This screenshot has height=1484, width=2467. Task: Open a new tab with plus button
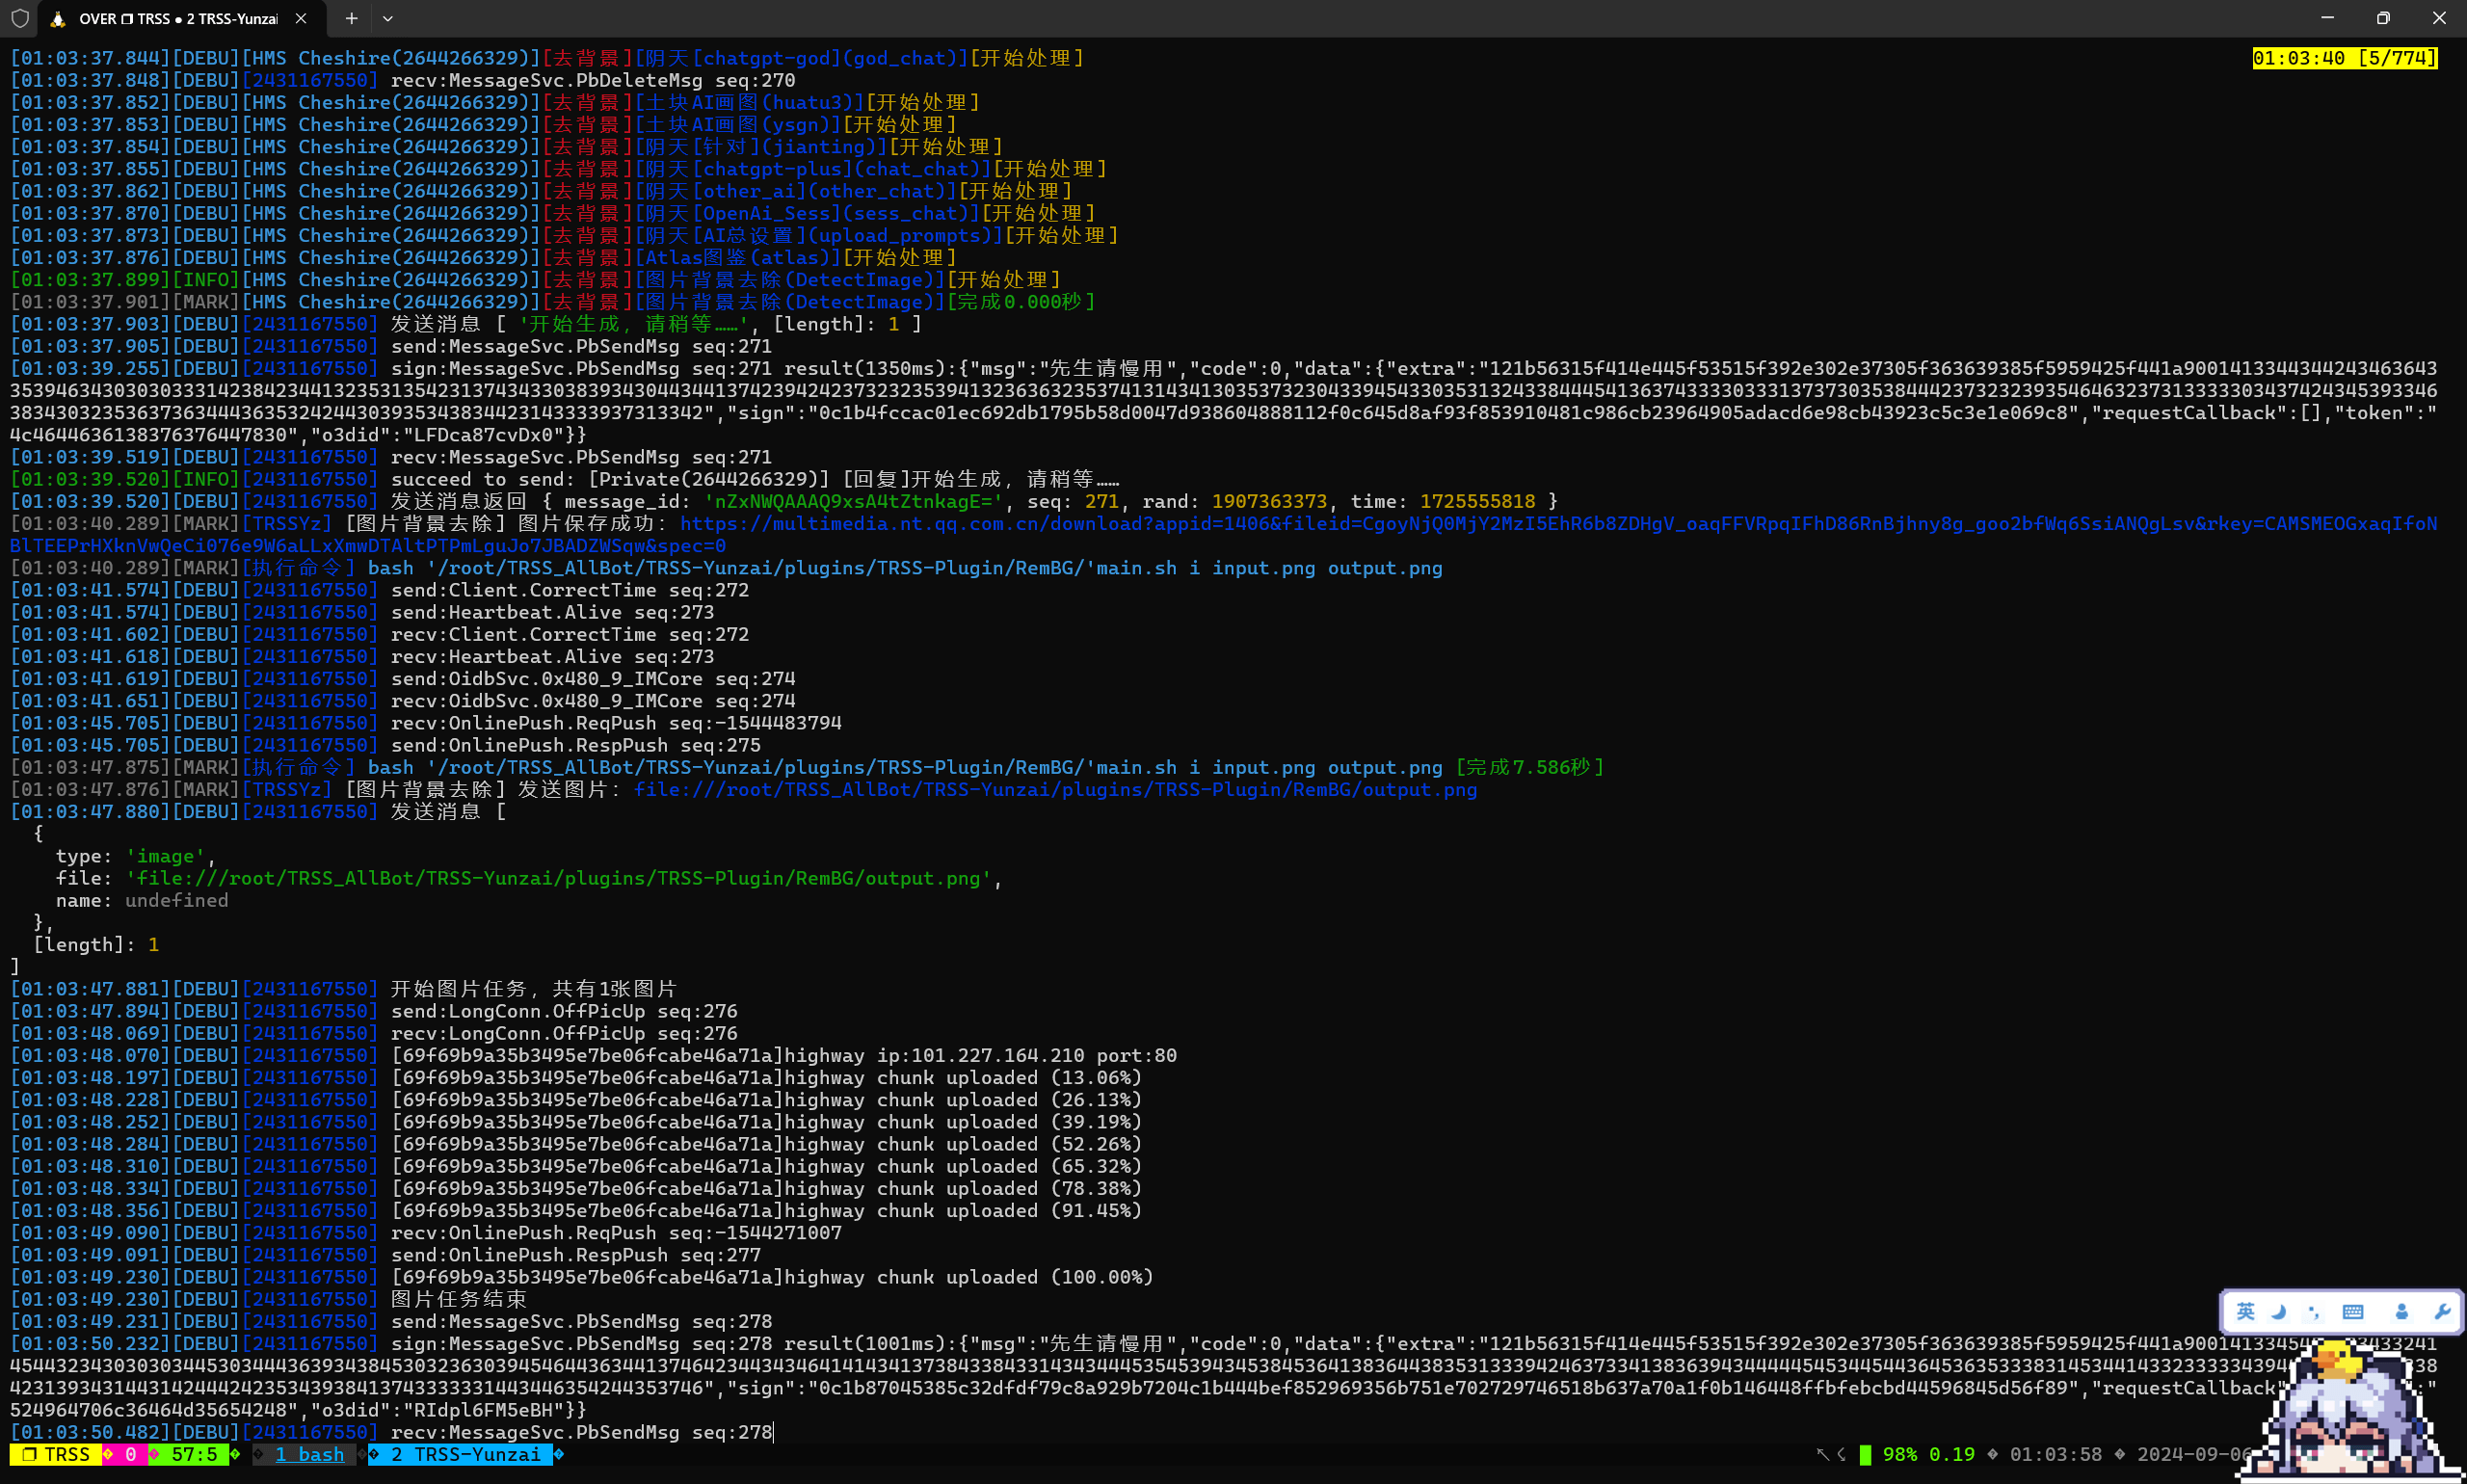(x=351, y=18)
